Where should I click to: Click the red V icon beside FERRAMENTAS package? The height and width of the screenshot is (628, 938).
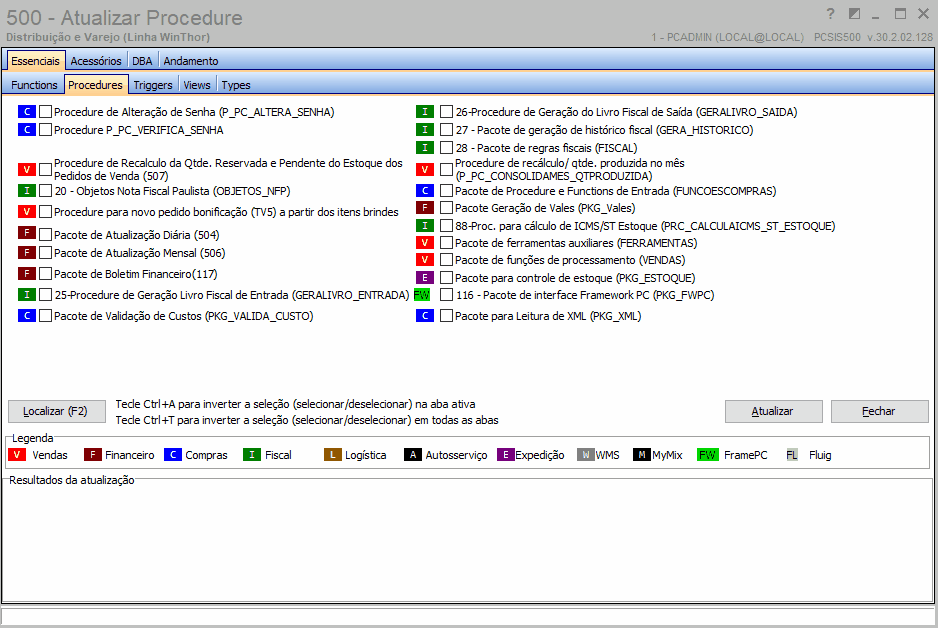click(x=425, y=242)
